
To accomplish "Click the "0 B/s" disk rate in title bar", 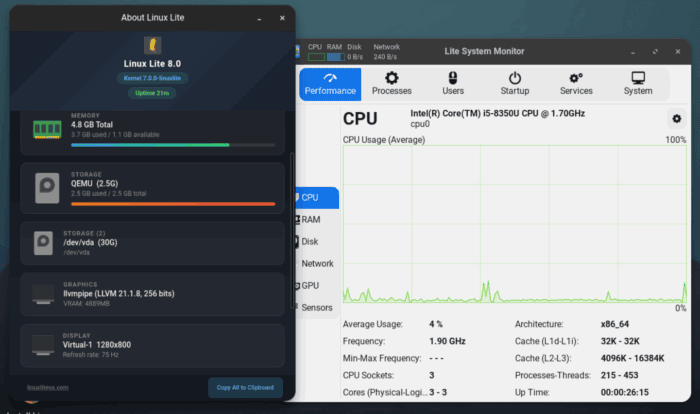I will pos(355,57).
